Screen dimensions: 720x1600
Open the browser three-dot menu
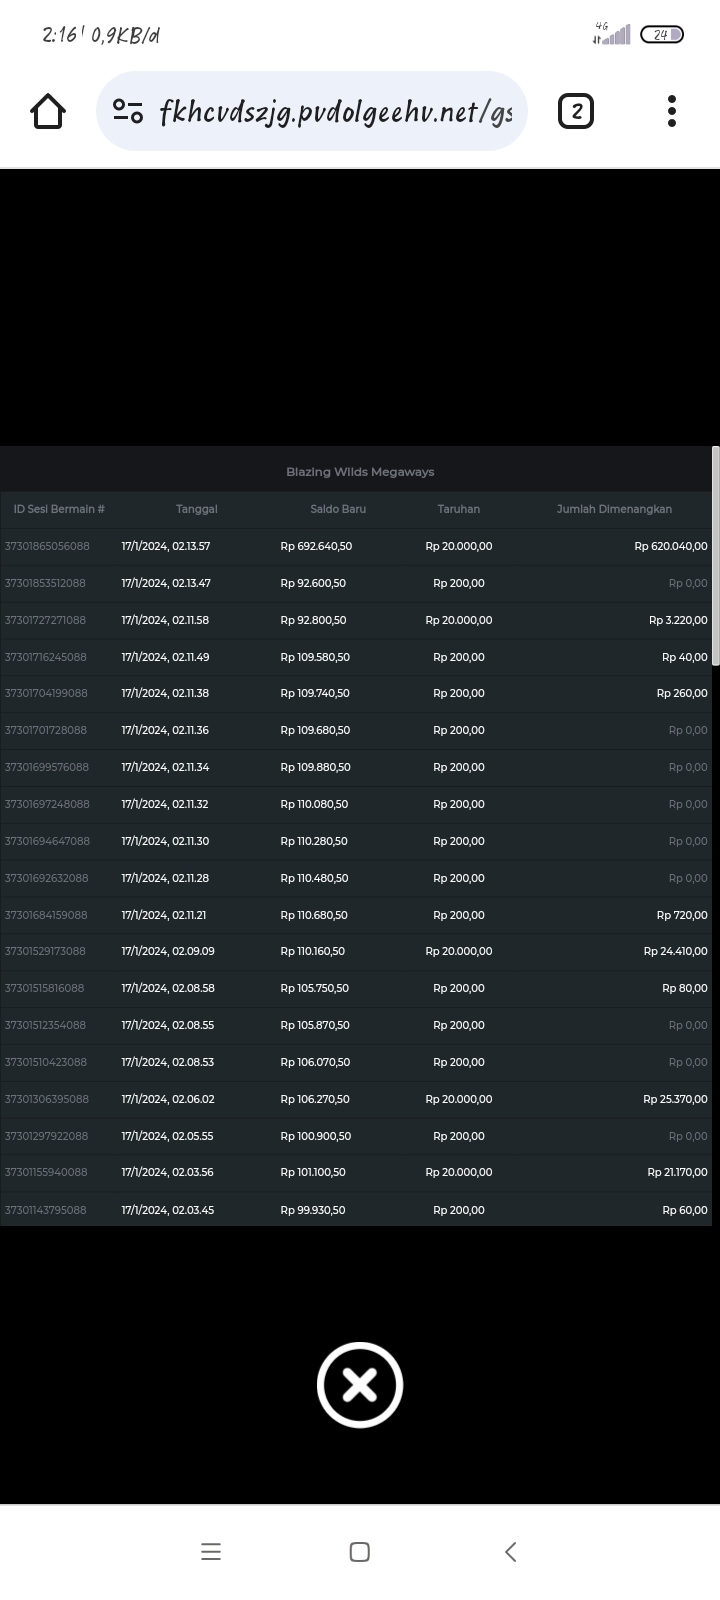click(x=672, y=111)
